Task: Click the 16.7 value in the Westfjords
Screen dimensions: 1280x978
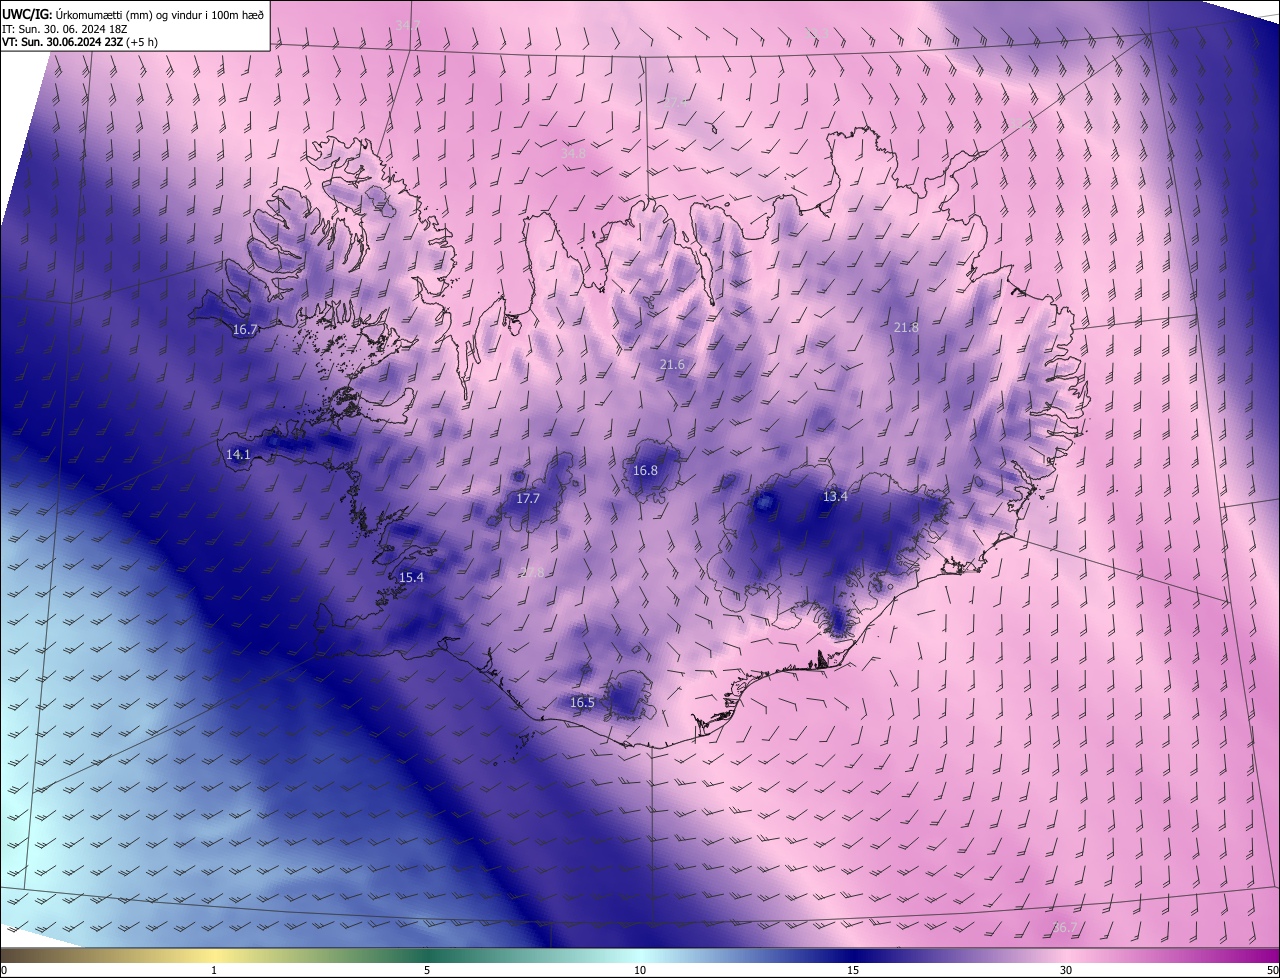Action: [x=245, y=329]
